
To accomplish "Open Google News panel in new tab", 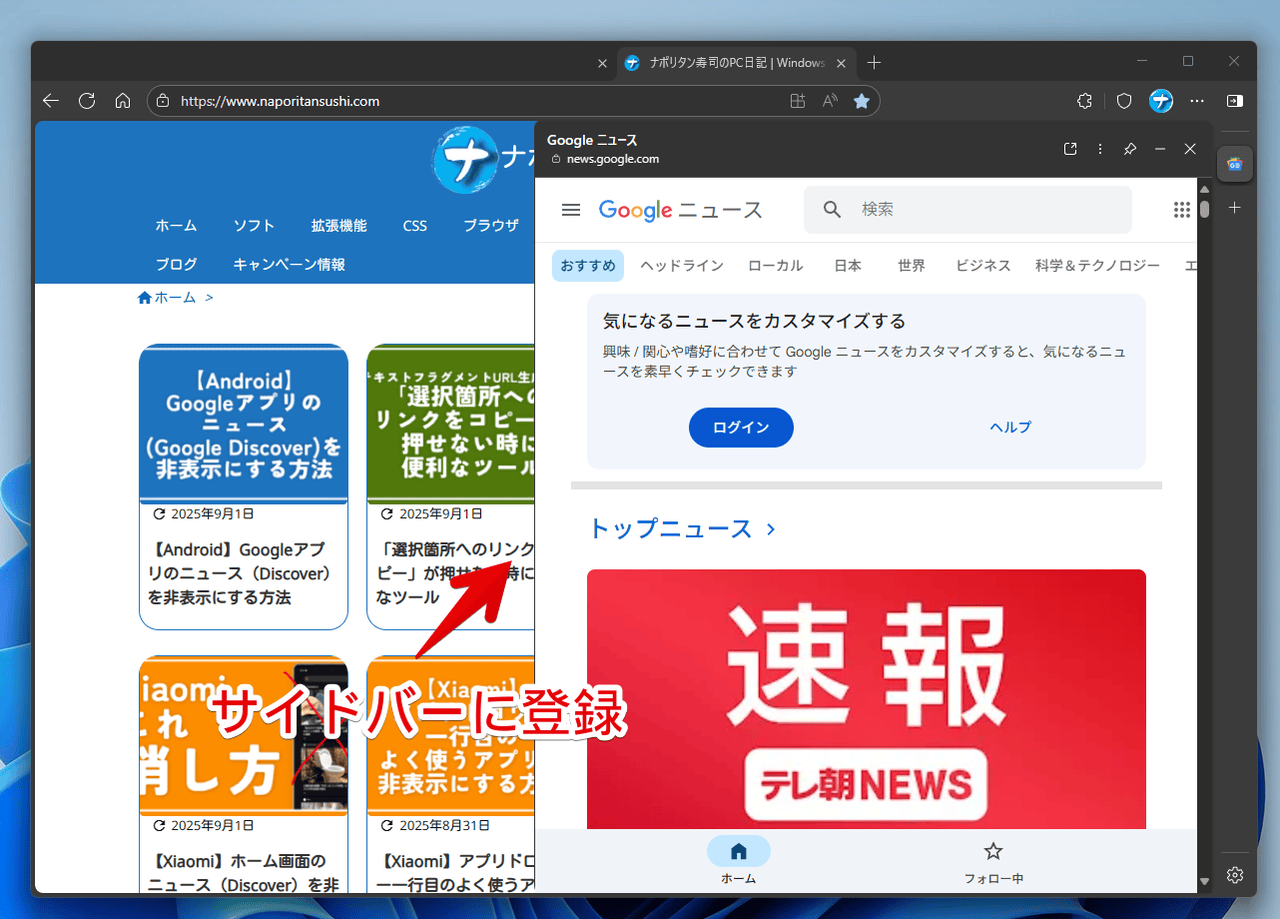I will click(x=1070, y=149).
